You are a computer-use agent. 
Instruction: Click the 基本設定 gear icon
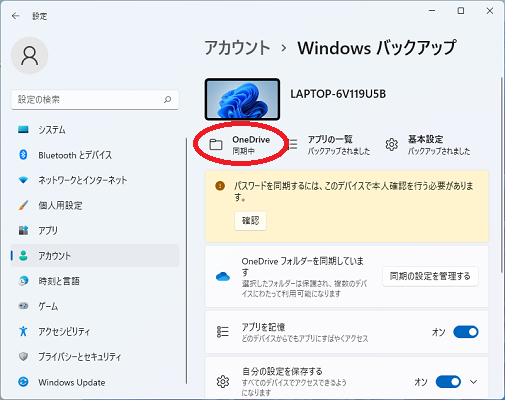tap(392, 145)
